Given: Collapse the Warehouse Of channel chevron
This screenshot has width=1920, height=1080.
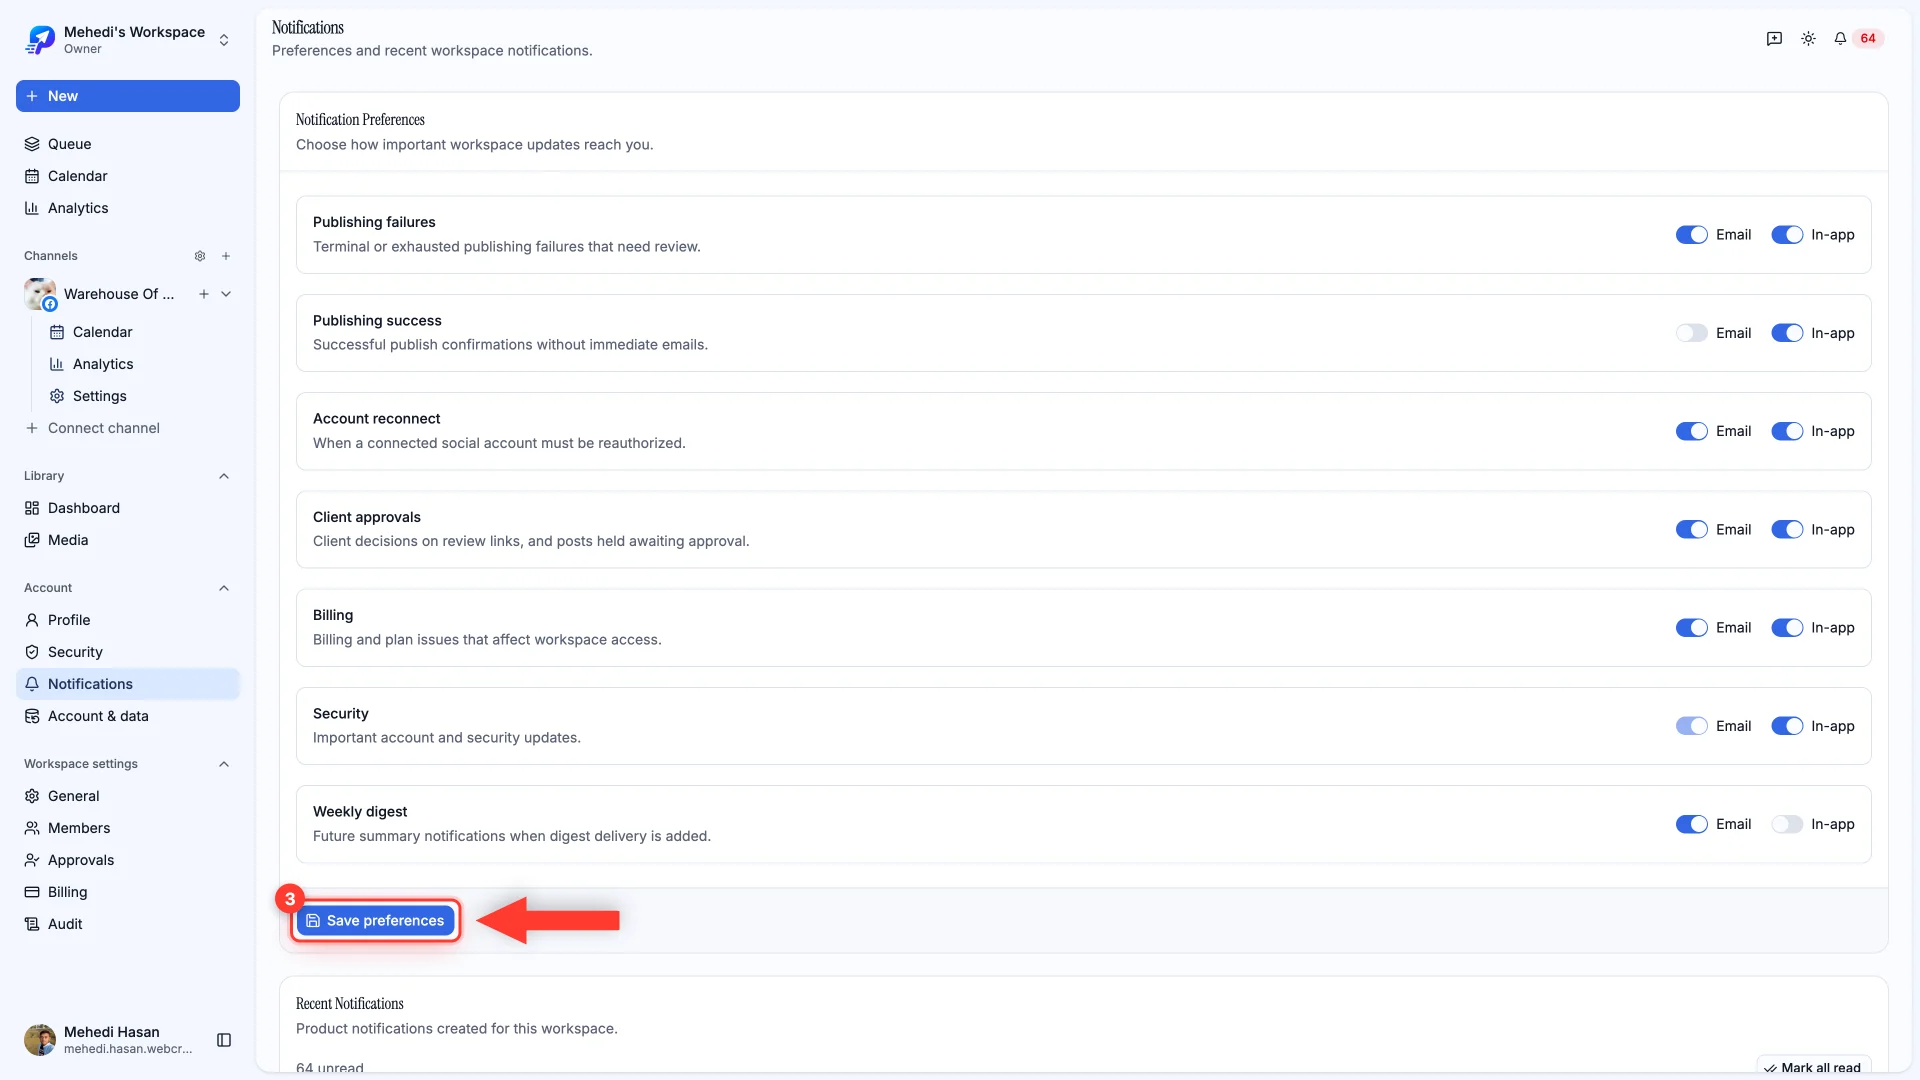Looking at the screenshot, I should [226, 294].
